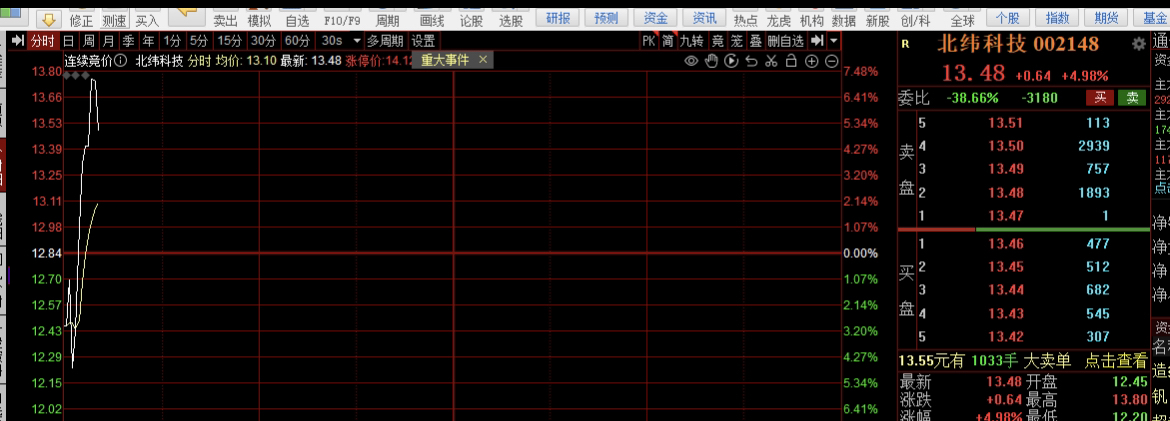Click the 预测 forecast button
1170x421 pixels.
click(x=607, y=18)
